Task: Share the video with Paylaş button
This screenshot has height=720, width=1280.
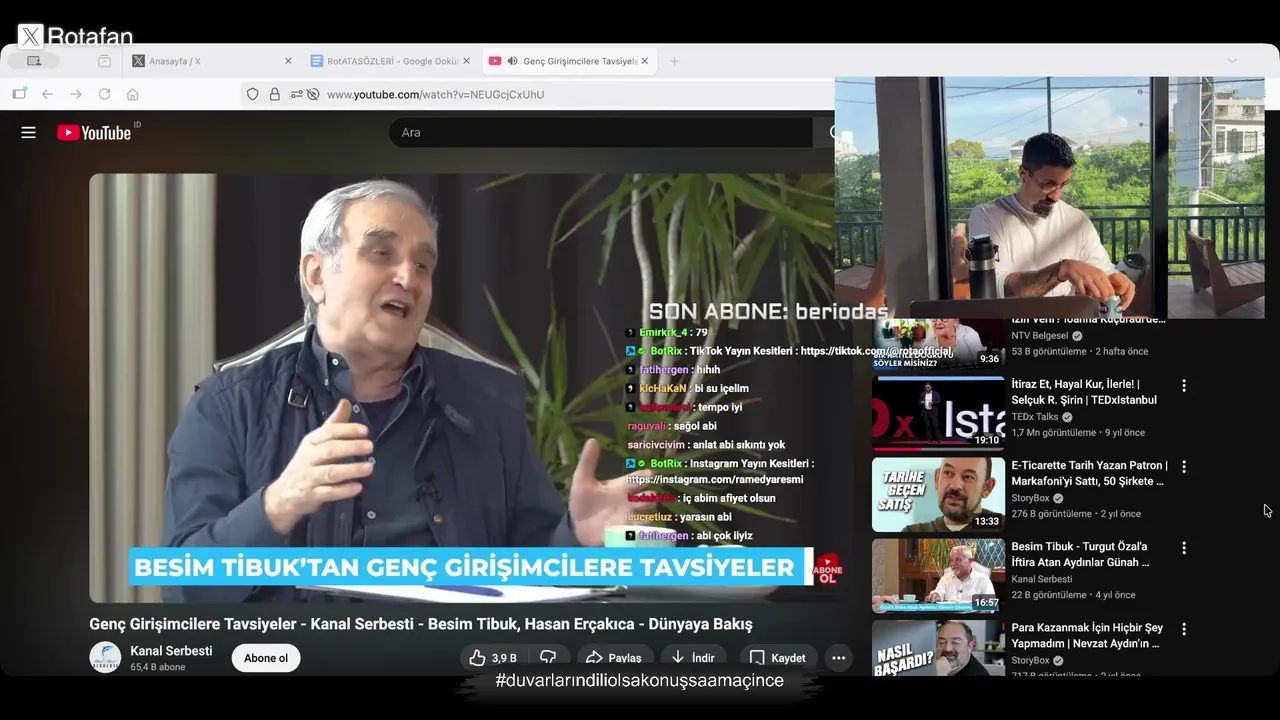Action: click(x=613, y=658)
